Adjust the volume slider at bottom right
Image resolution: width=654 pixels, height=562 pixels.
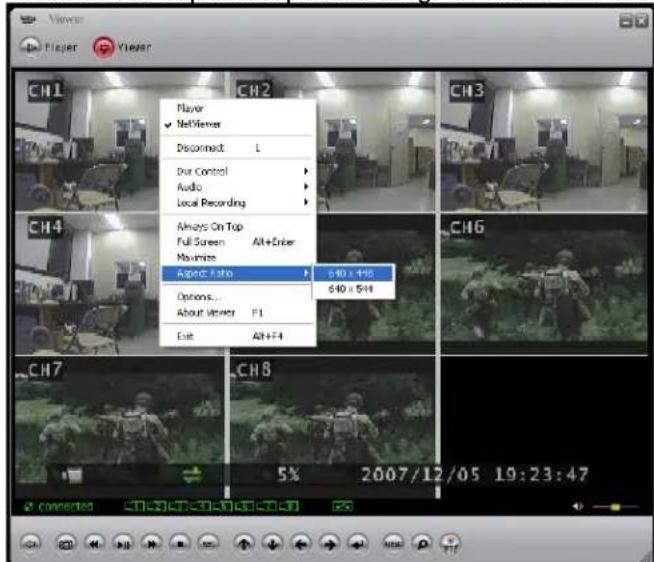pyautogui.click(x=616, y=508)
